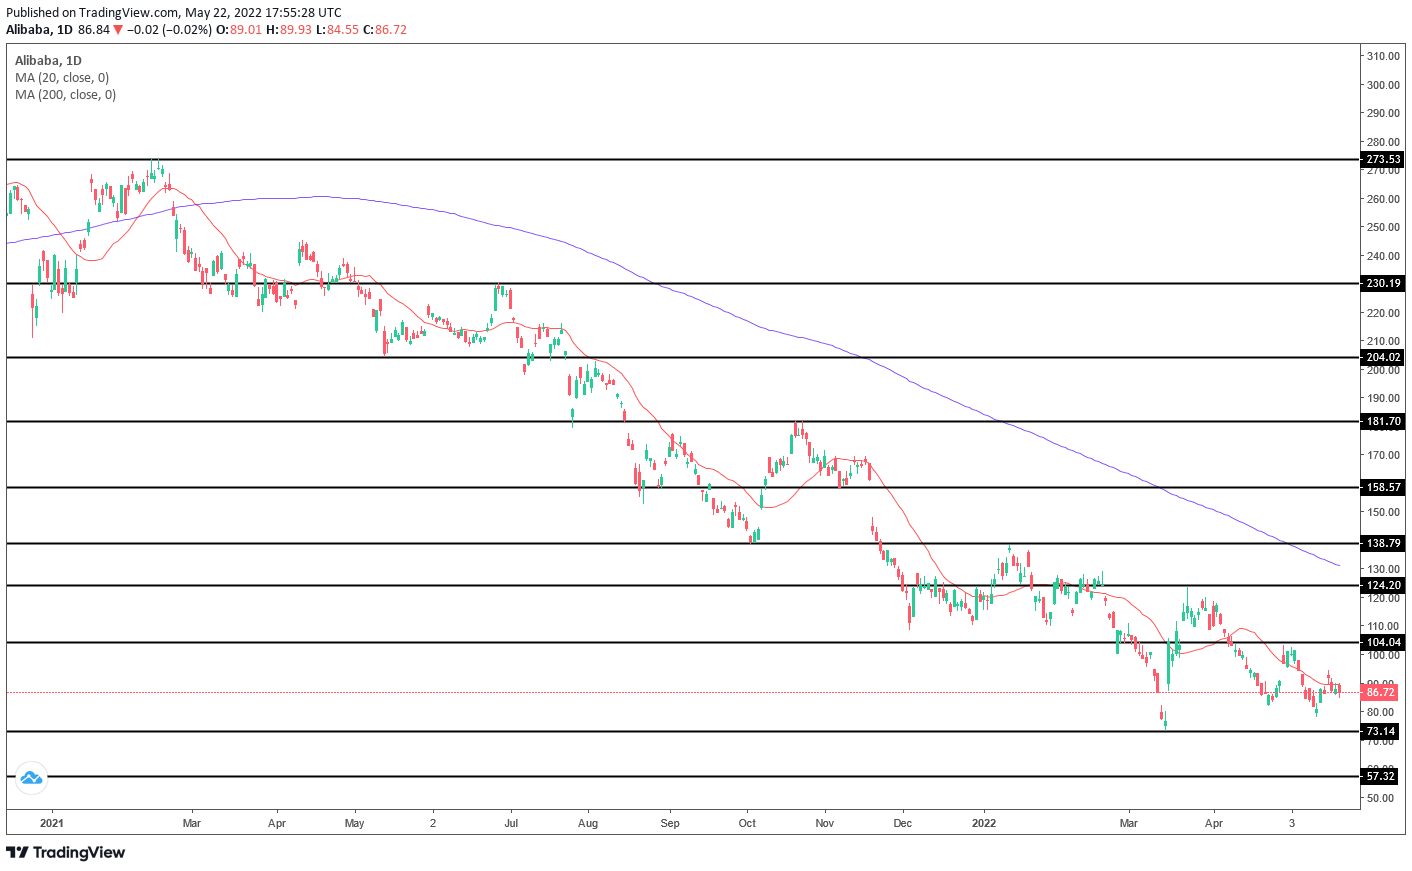Click the Nov date axis label
The height and width of the screenshot is (871, 1412).
[825, 823]
